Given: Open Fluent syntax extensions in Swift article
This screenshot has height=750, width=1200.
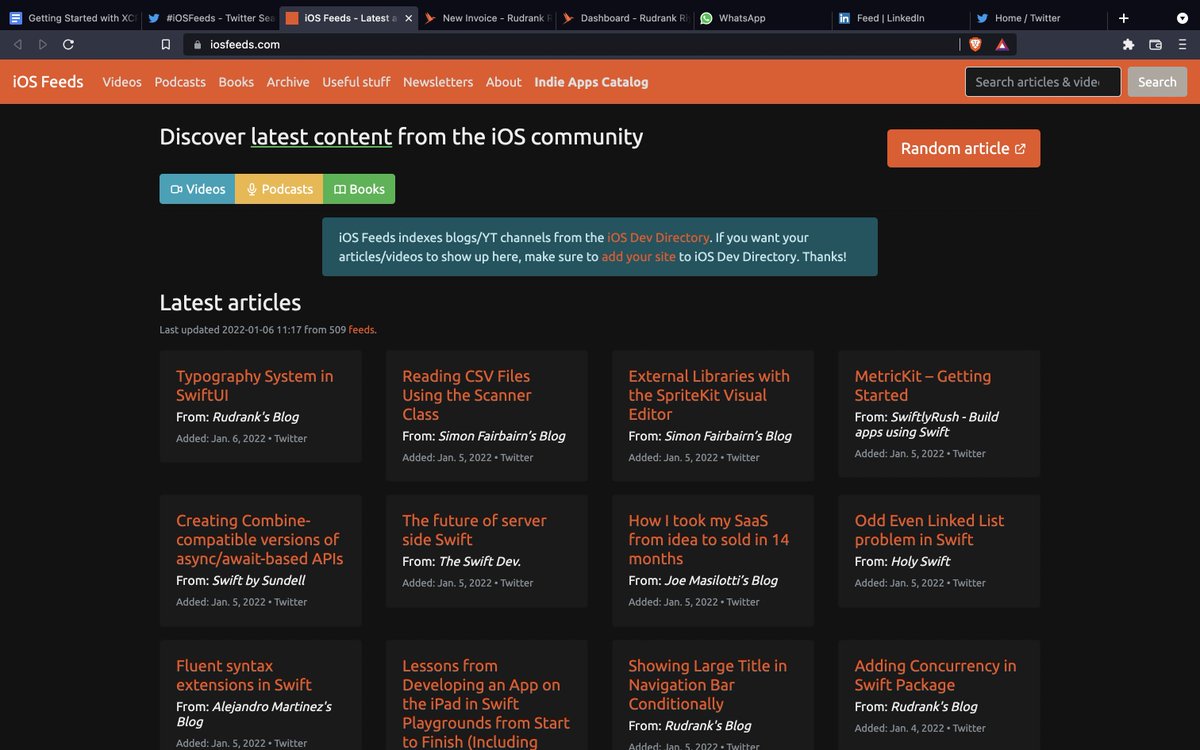Looking at the screenshot, I should (244, 675).
